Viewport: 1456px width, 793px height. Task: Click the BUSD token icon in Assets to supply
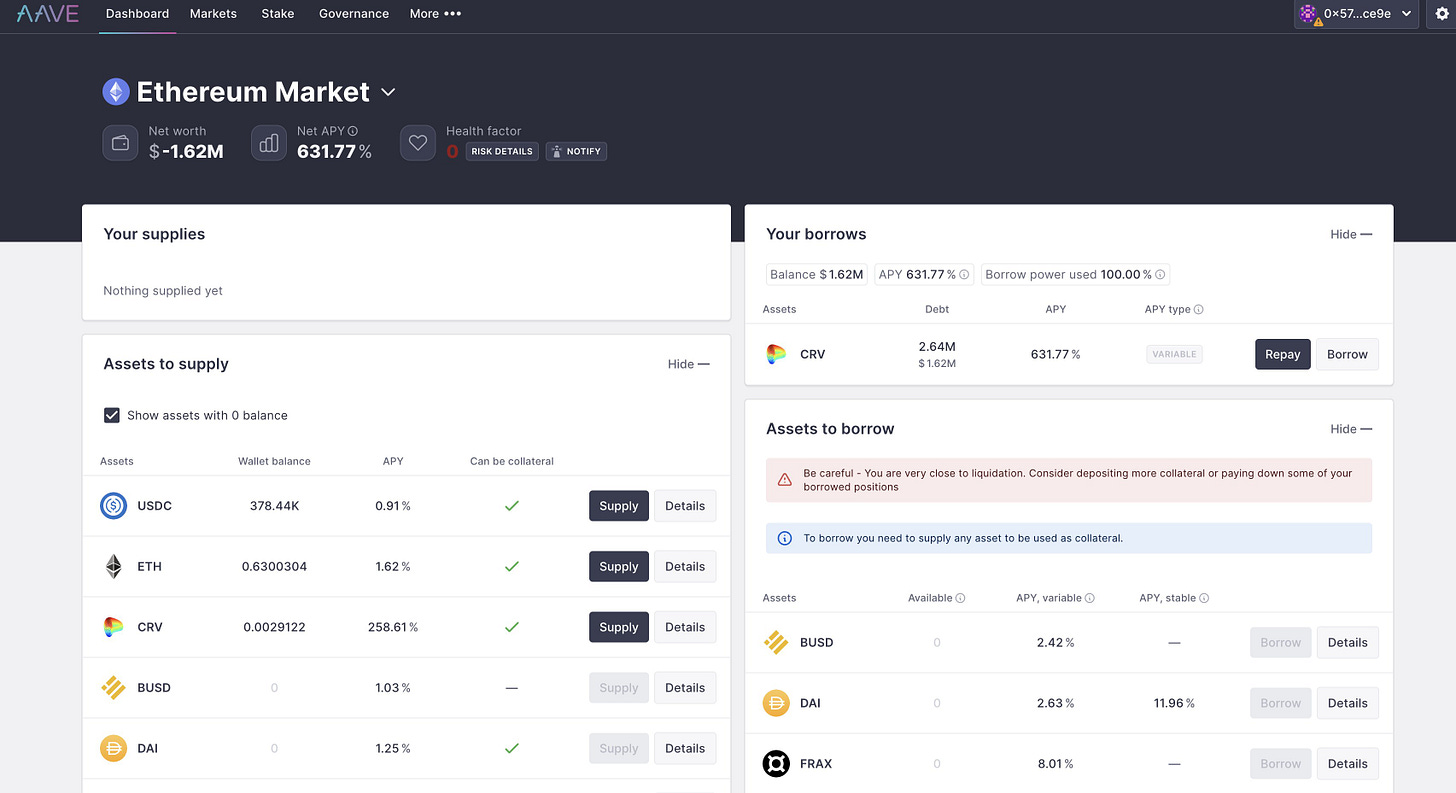click(x=114, y=688)
